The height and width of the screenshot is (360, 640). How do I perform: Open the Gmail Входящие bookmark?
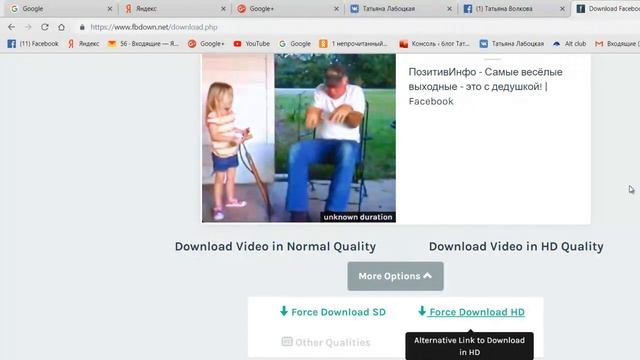(x=617, y=44)
